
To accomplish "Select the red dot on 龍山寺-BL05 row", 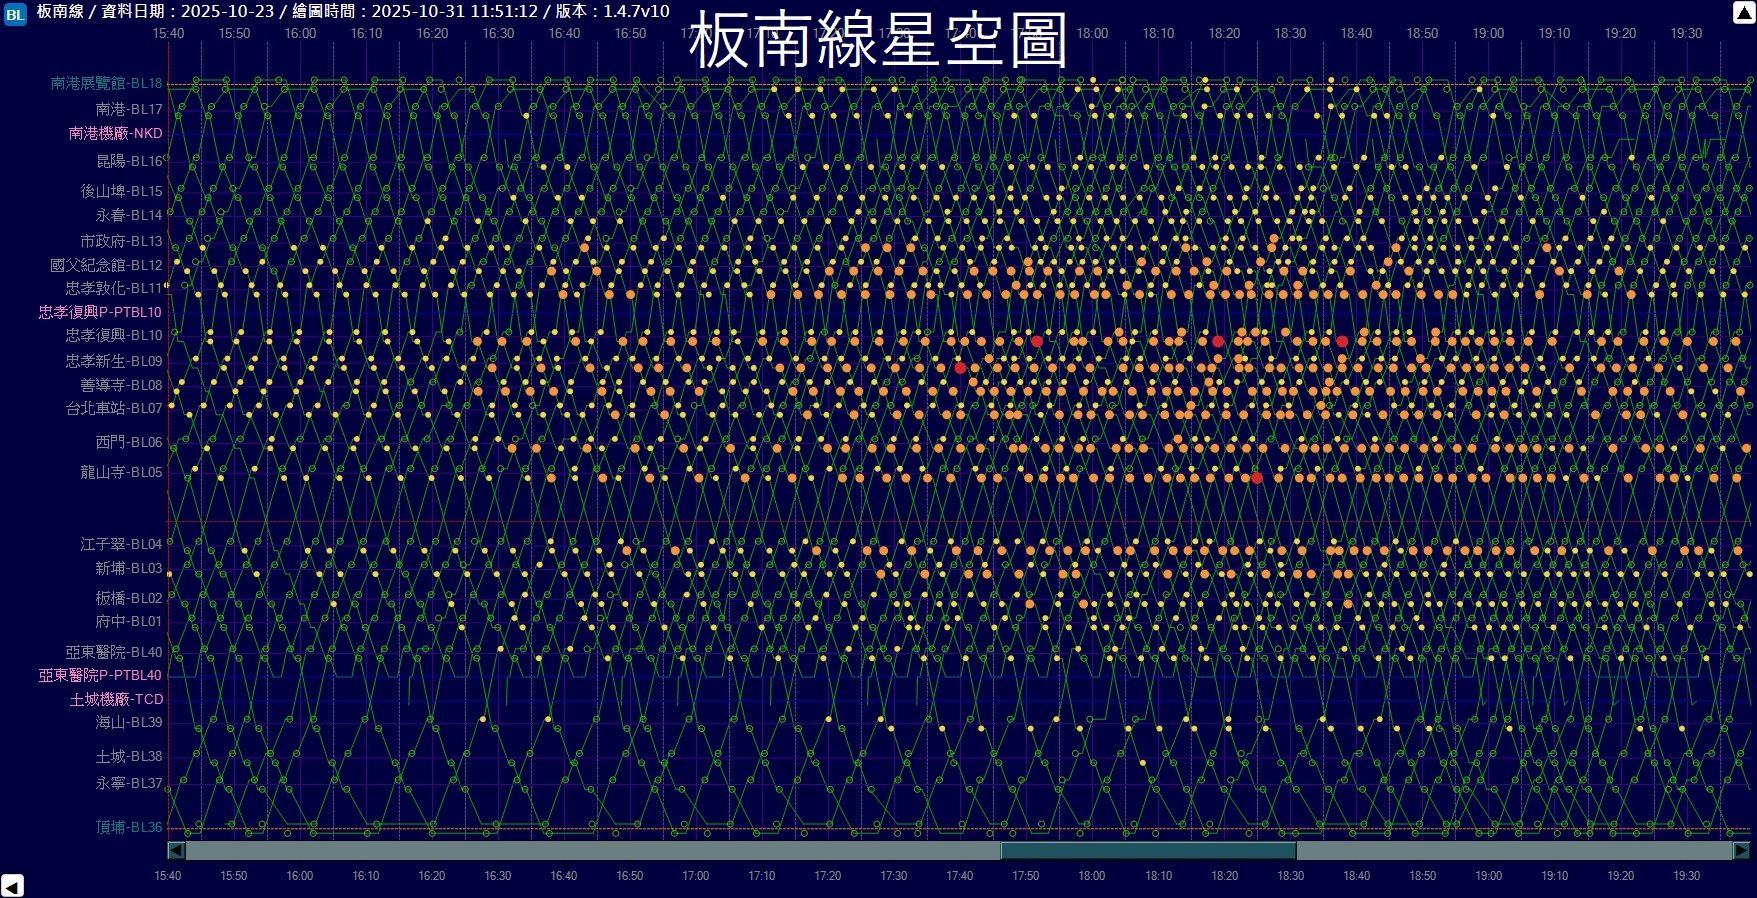I will [x=1257, y=478].
